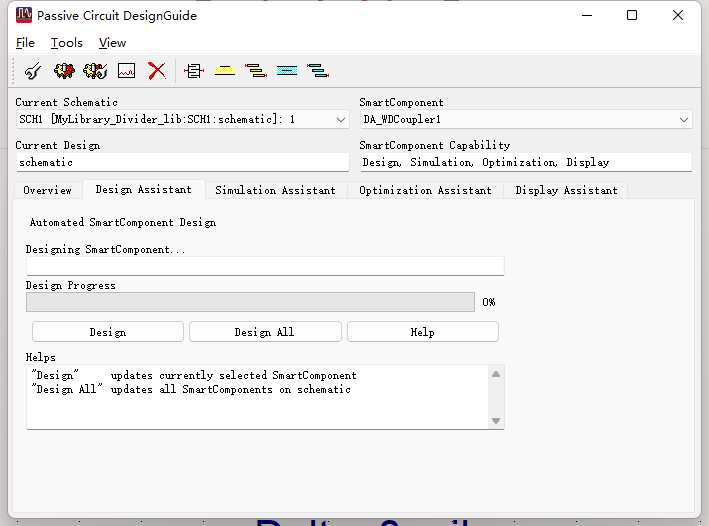This screenshot has width=709, height=526.
Task: Expand the Current Schematic dropdown
Action: (341, 119)
